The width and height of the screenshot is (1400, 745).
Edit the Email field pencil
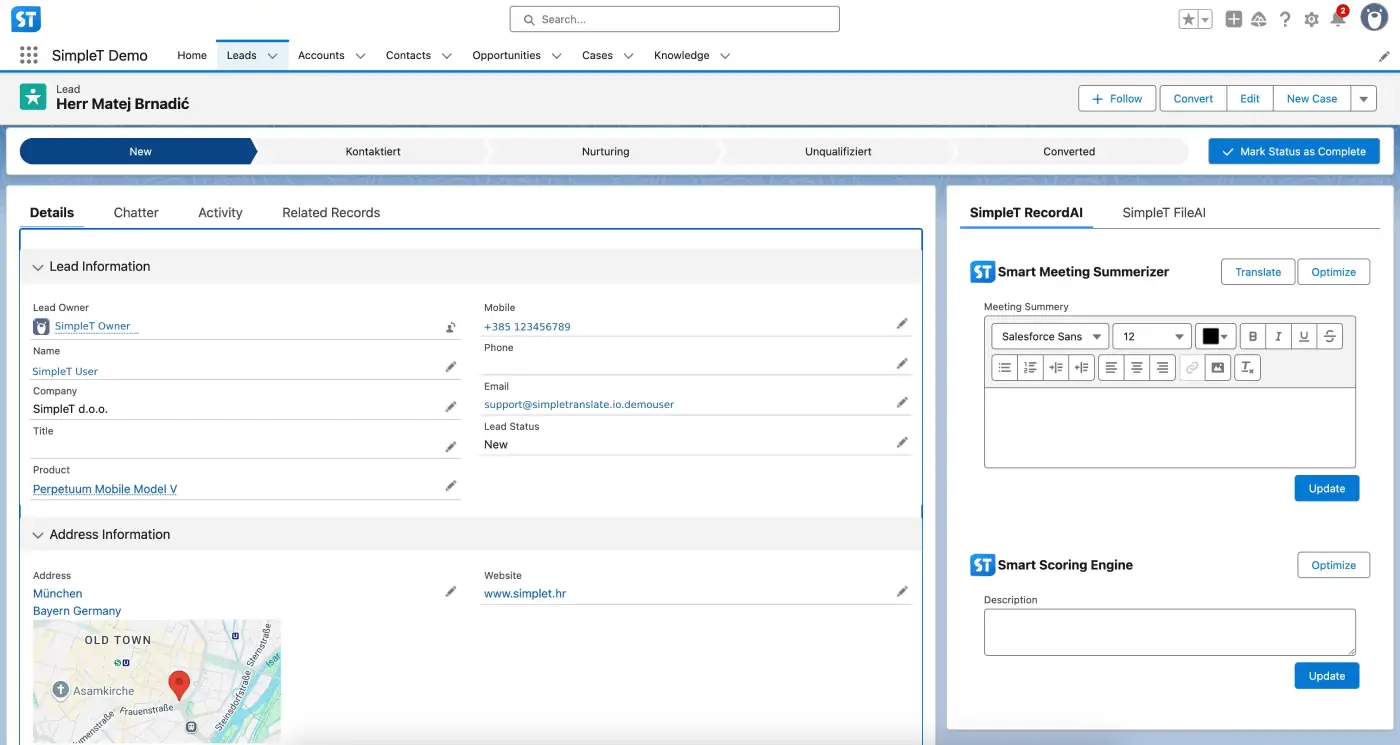(x=902, y=402)
